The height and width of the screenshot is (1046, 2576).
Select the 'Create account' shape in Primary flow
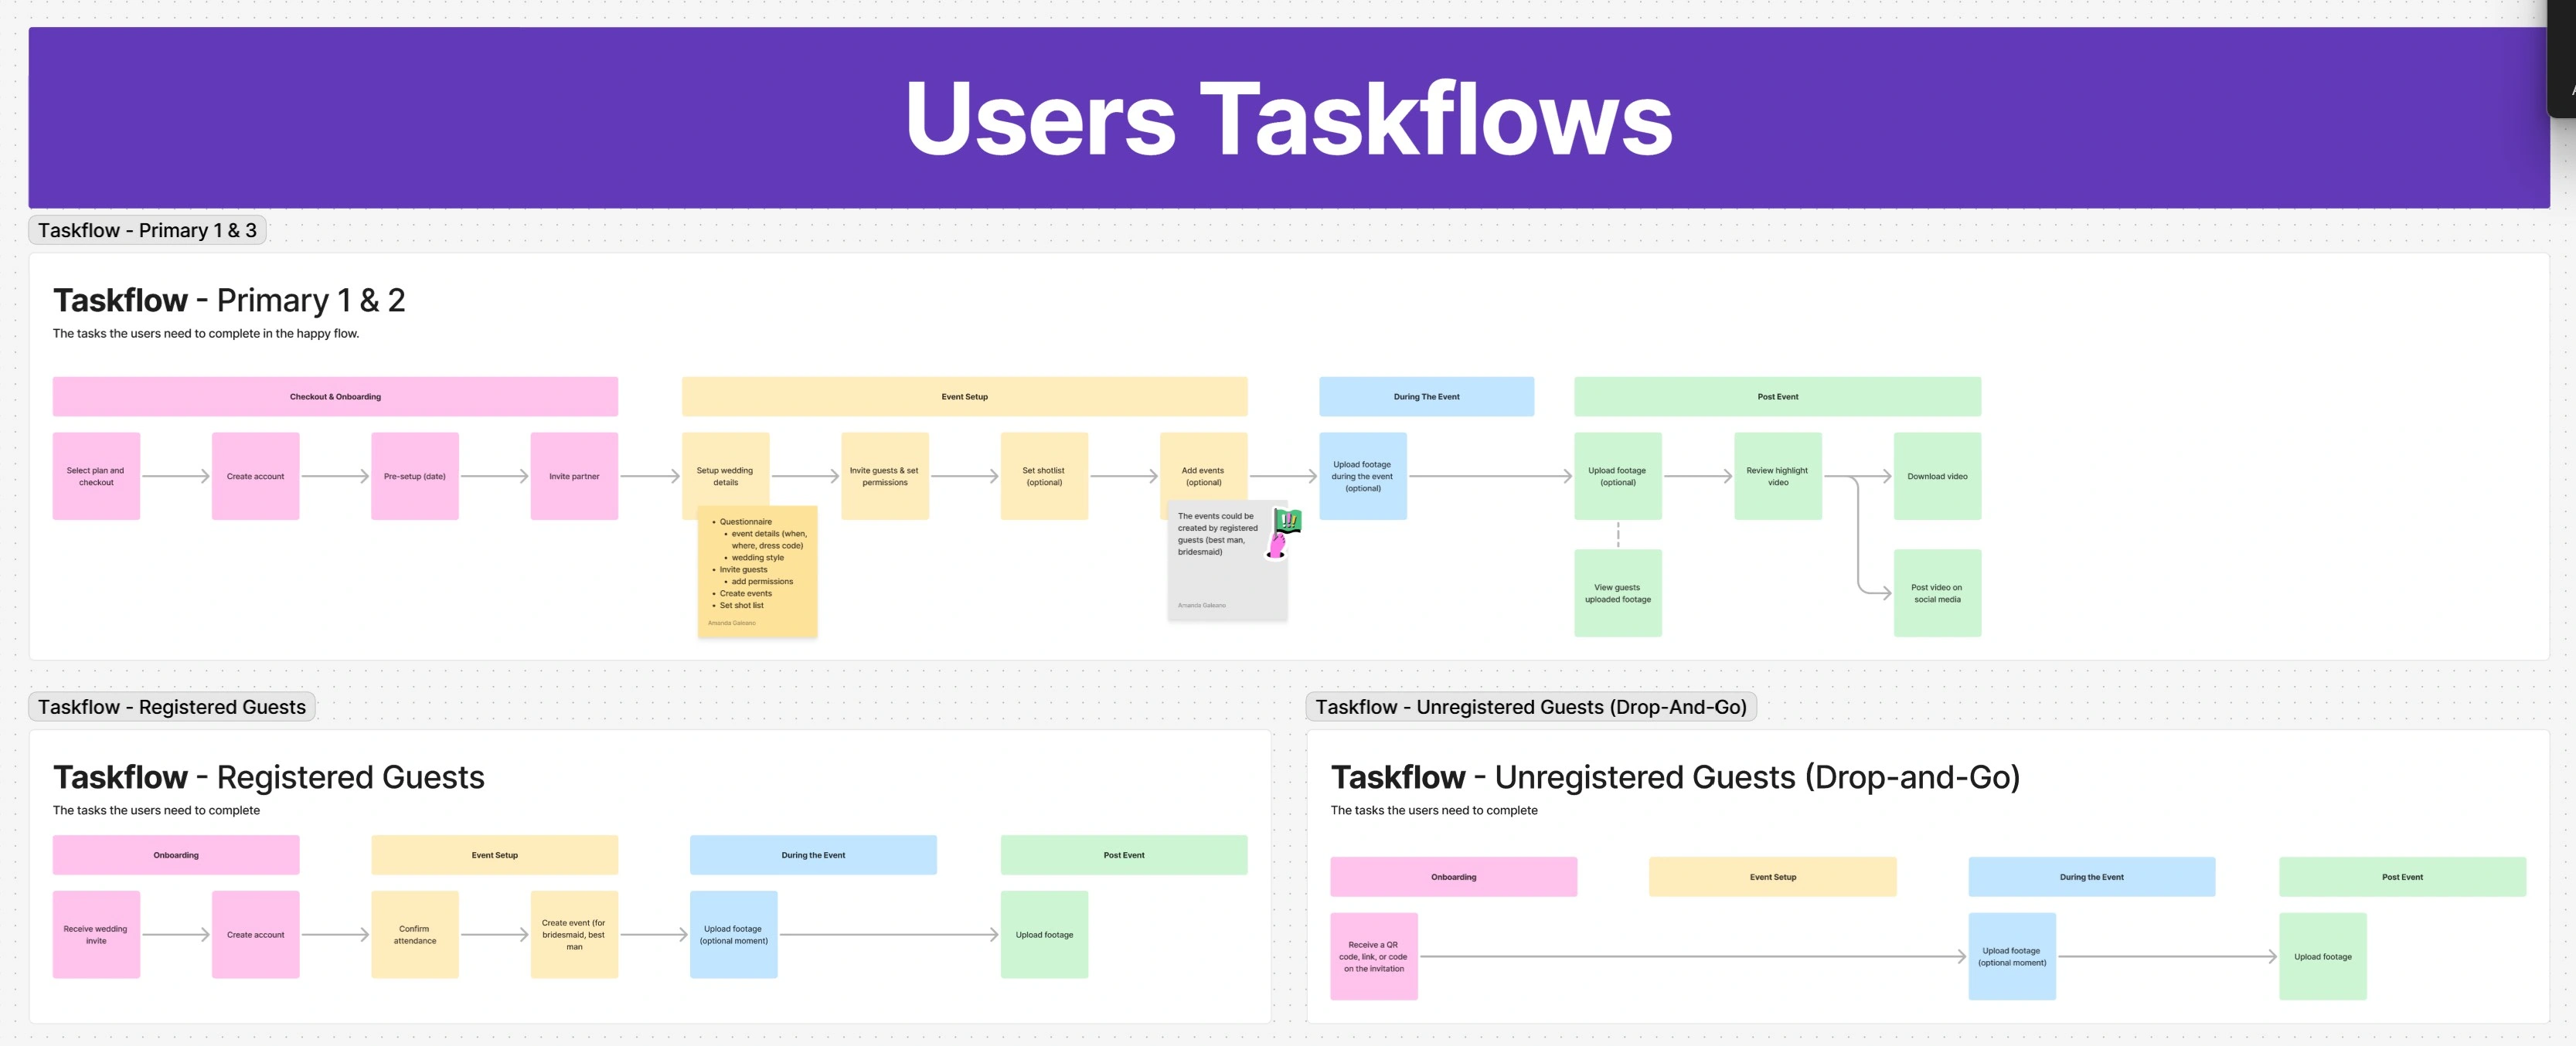[x=255, y=475]
